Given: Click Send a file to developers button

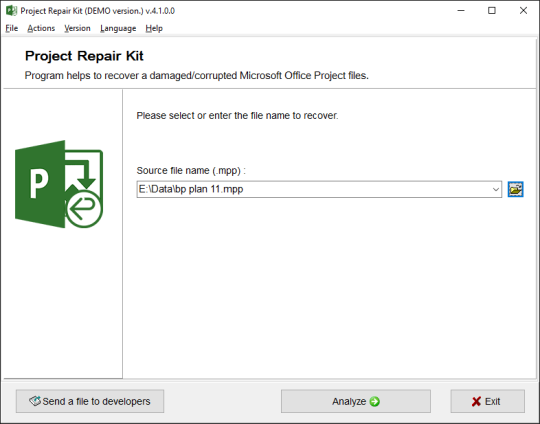Looking at the screenshot, I should coord(90,401).
